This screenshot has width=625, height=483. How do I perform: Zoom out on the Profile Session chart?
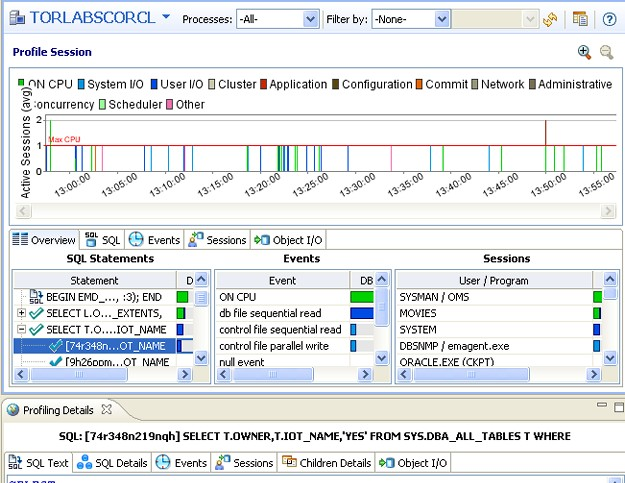607,52
